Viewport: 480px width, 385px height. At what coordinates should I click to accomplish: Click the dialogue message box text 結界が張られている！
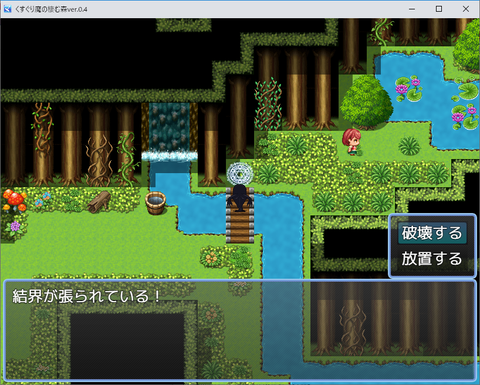click(86, 296)
